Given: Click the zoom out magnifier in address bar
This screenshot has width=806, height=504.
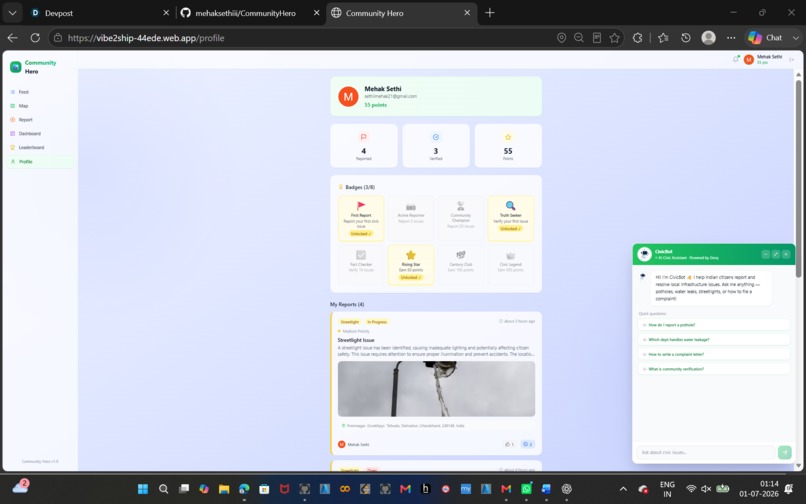Looking at the screenshot, I should pos(579,38).
